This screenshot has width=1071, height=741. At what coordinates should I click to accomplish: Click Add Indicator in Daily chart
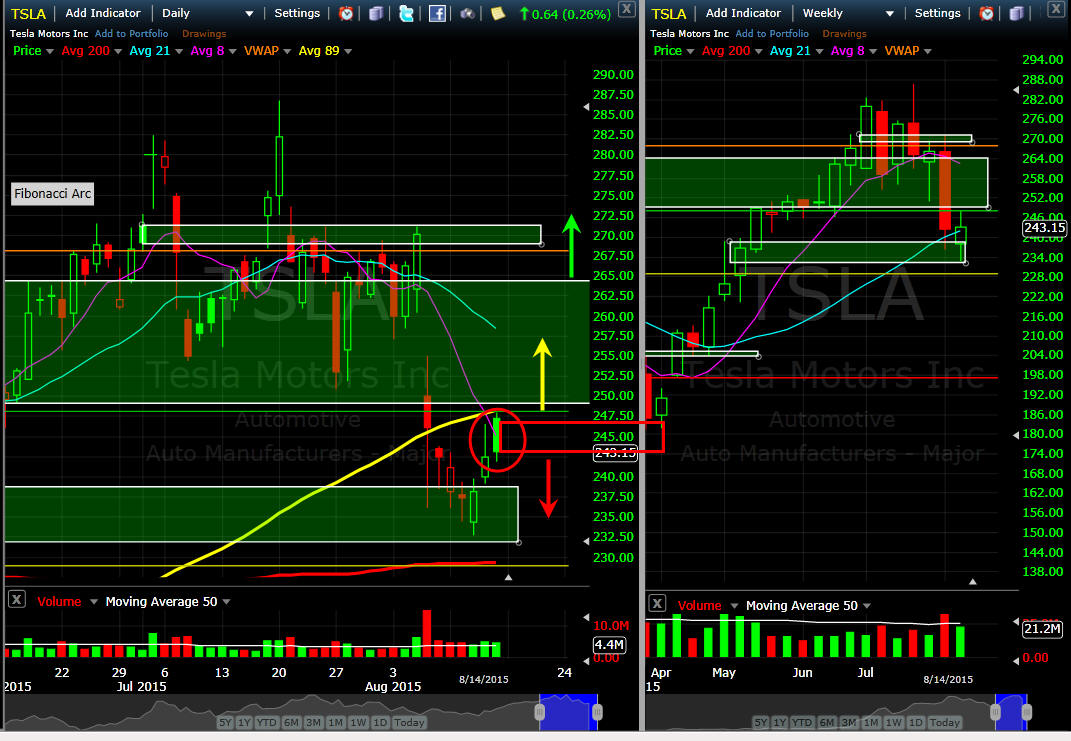tap(102, 13)
